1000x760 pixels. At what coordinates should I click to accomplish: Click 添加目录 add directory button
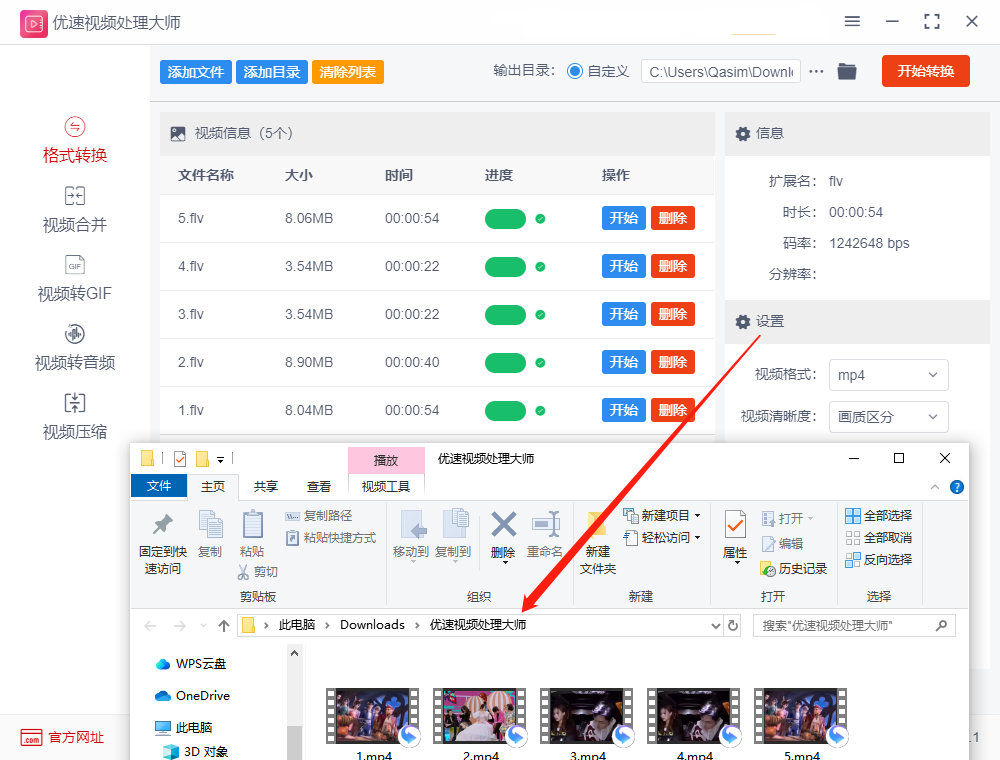coord(272,72)
